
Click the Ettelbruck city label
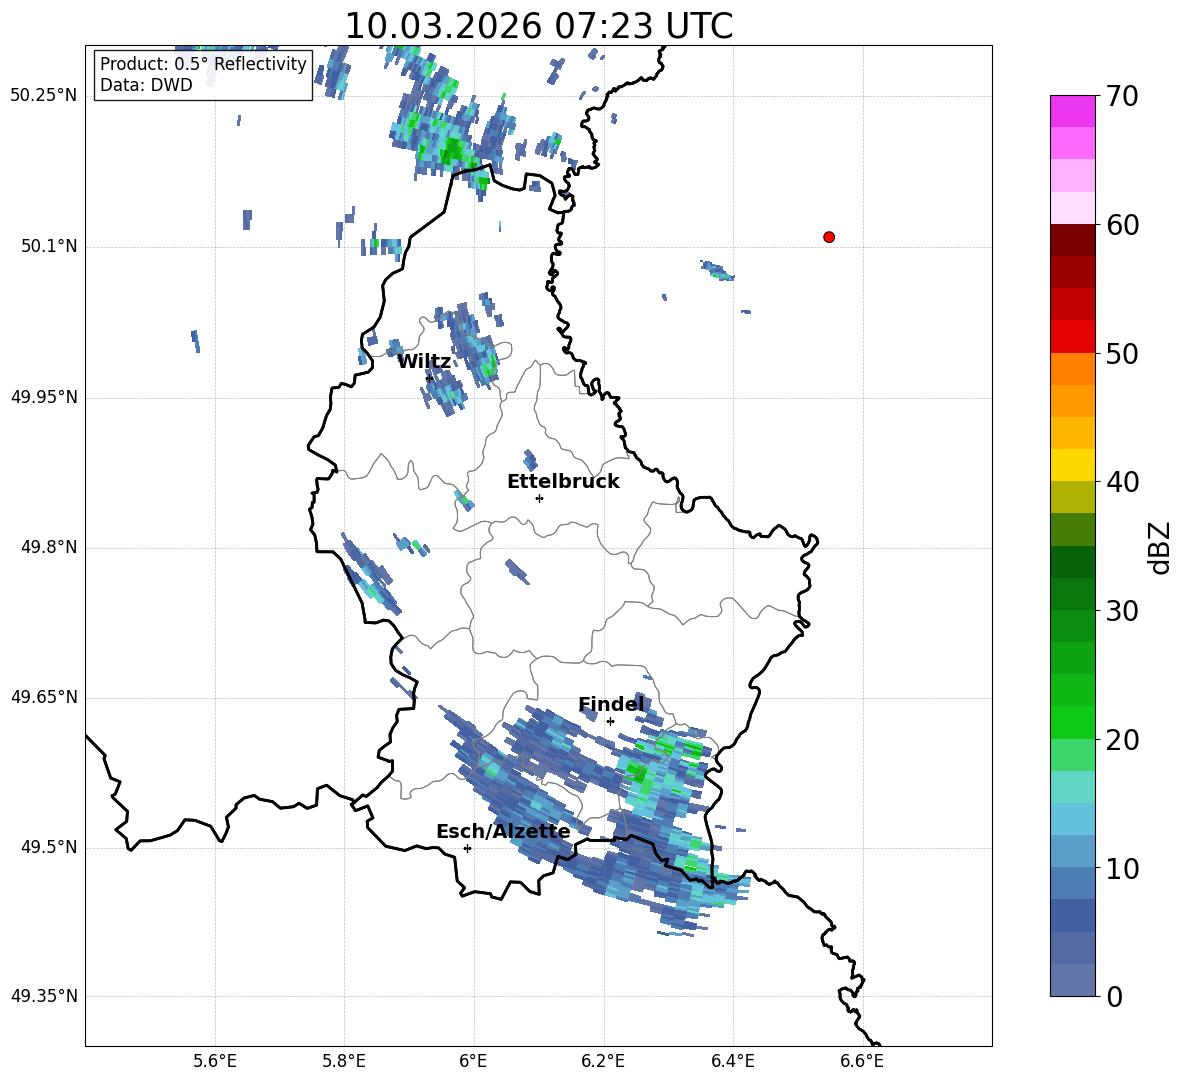563,482
